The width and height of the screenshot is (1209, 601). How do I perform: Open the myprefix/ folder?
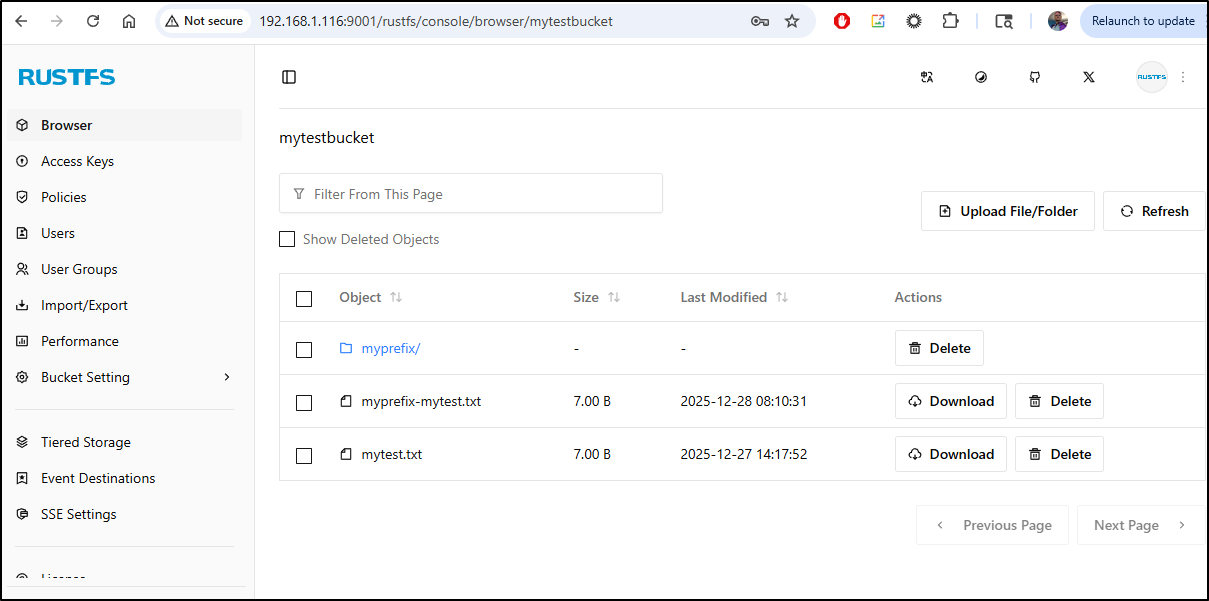390,348
